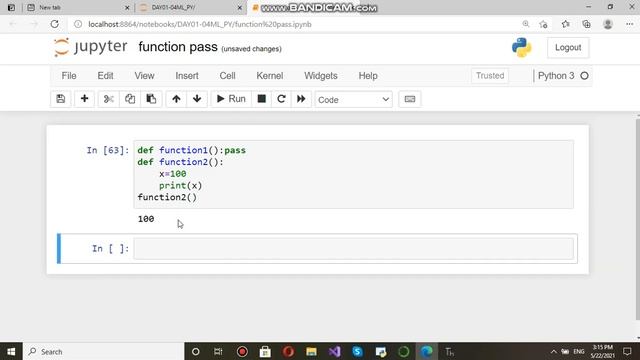Open the Kernel menu
640x360 pixels.
pos(270,76)
